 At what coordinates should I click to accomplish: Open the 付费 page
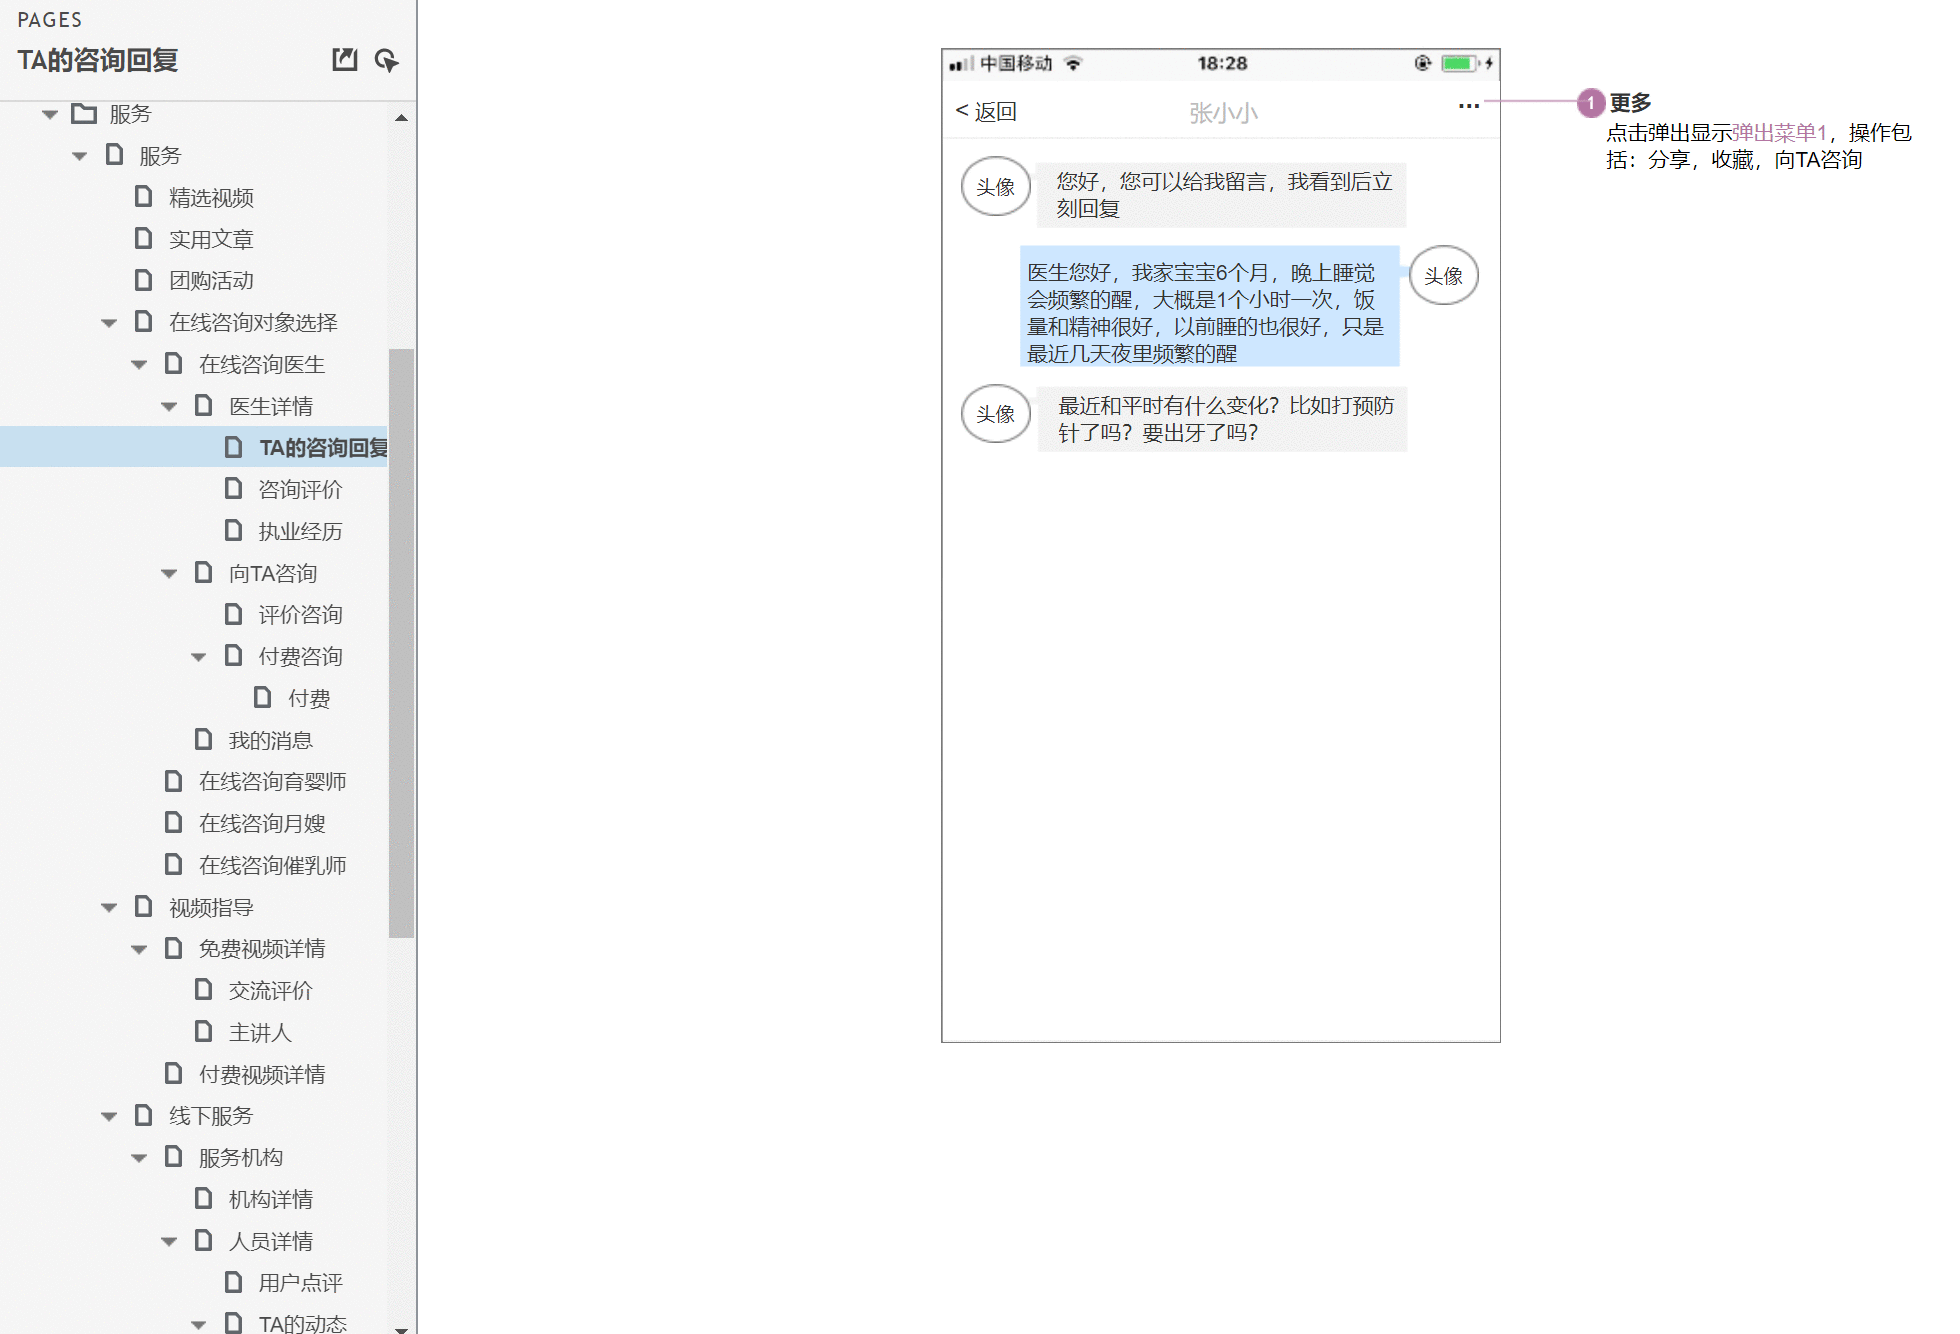[309, 699]
